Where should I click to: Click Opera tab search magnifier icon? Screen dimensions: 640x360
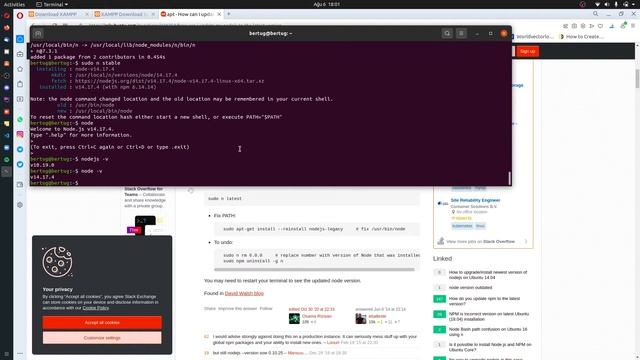click(596, 14)
